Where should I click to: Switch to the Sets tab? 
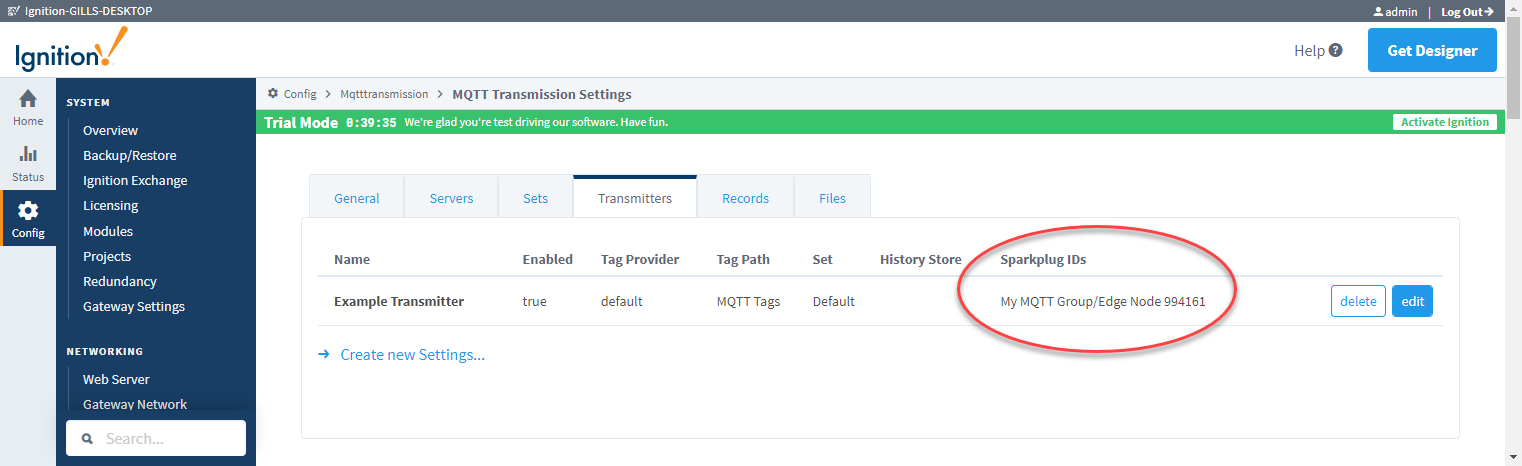pos(536,198)
